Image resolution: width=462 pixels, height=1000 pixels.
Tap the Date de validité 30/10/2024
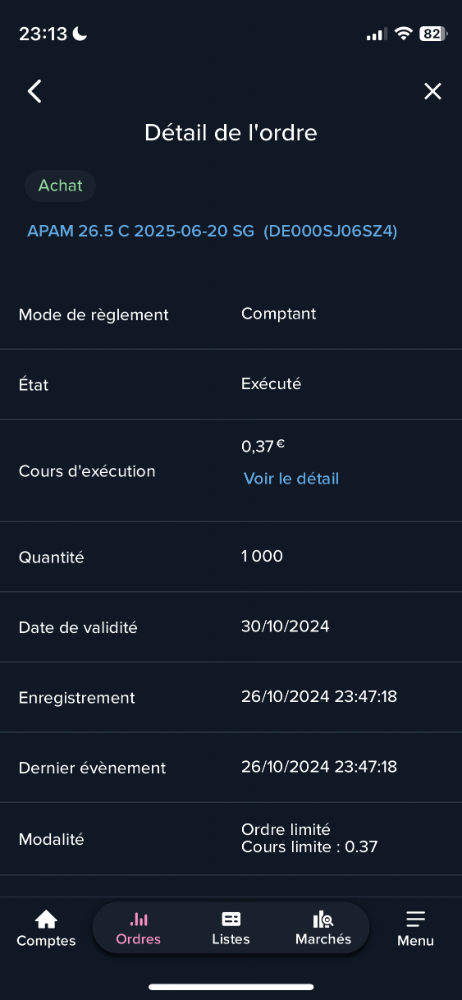(x=285, y=626)
